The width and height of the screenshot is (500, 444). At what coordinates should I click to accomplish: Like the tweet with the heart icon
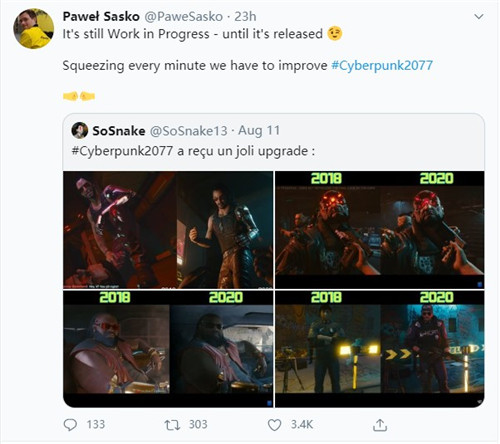274,425
